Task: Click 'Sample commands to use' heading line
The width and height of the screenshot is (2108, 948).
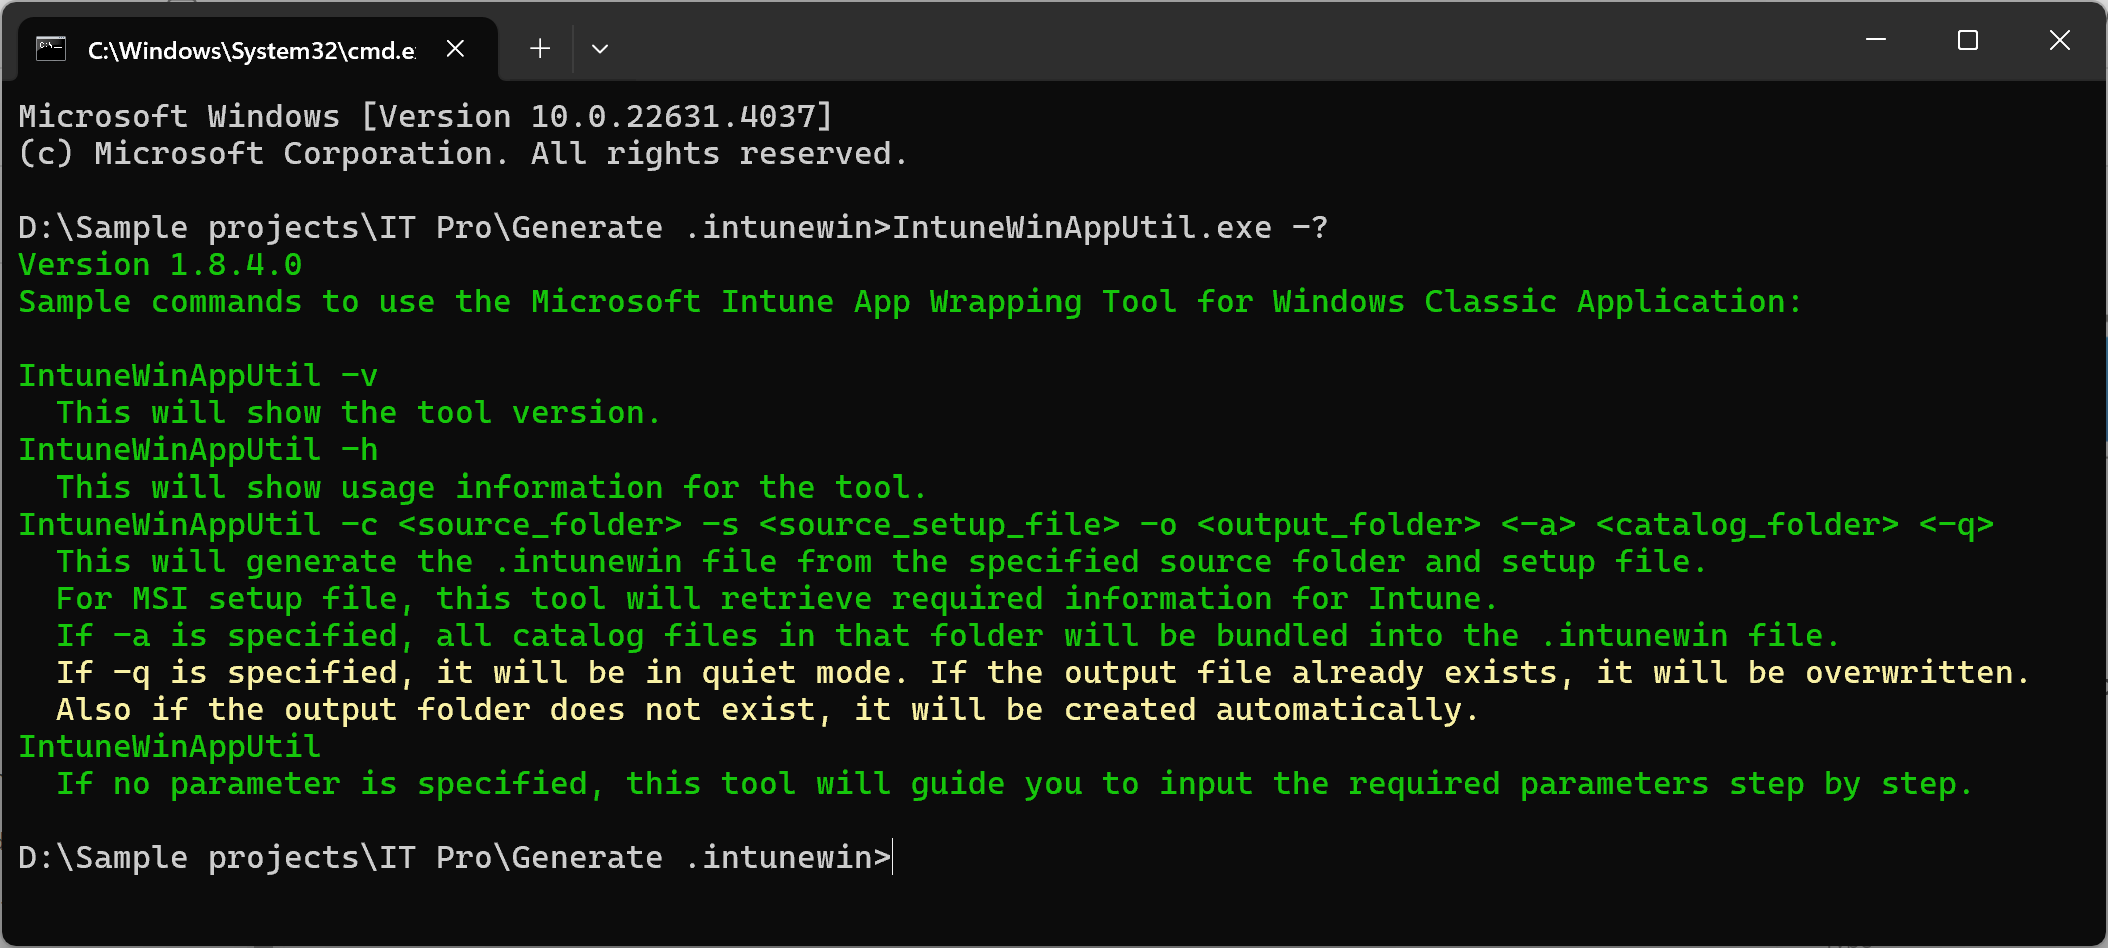Action: (910, 302)
